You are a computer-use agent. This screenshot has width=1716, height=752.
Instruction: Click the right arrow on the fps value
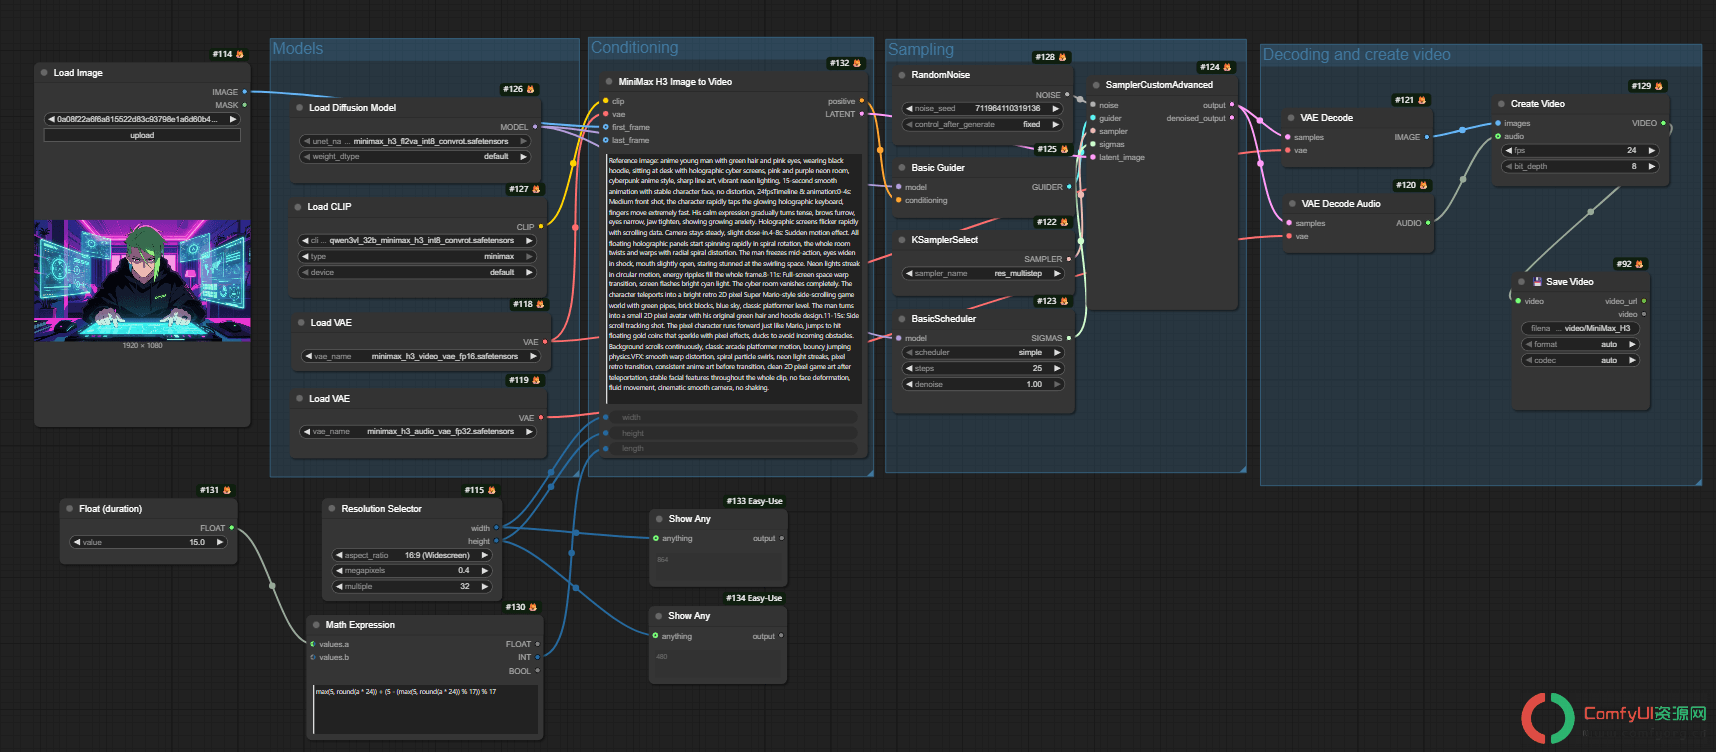[x=1651, y=151]
